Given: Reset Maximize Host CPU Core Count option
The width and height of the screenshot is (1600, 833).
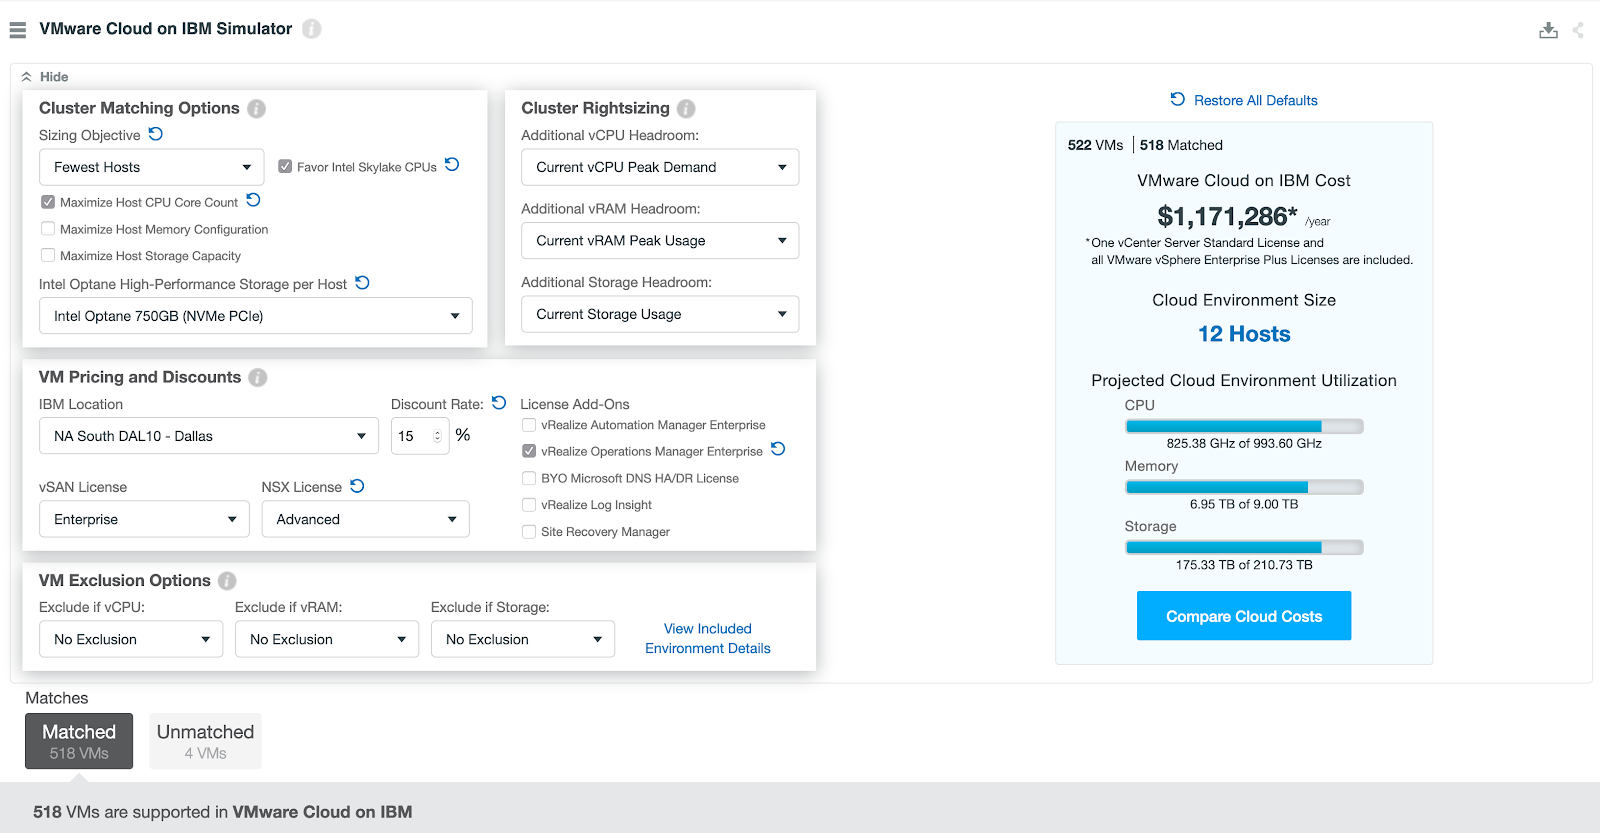Looking at the screenshot, I should point(254,200).
